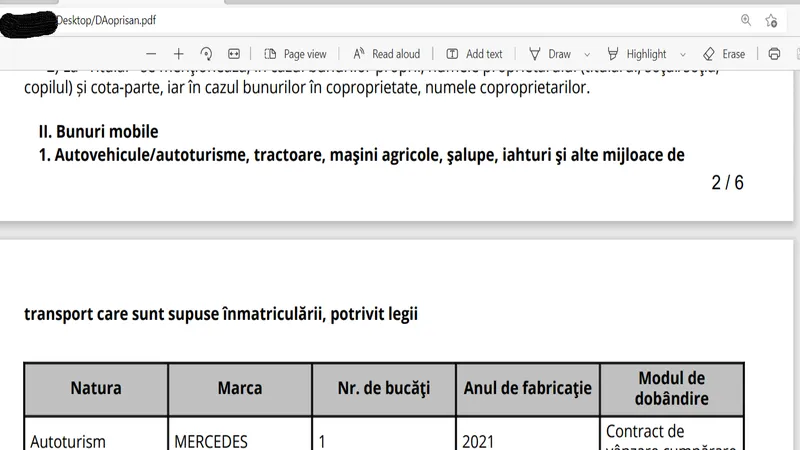
Task: Add this page to favorites
Action: (771, 20)
